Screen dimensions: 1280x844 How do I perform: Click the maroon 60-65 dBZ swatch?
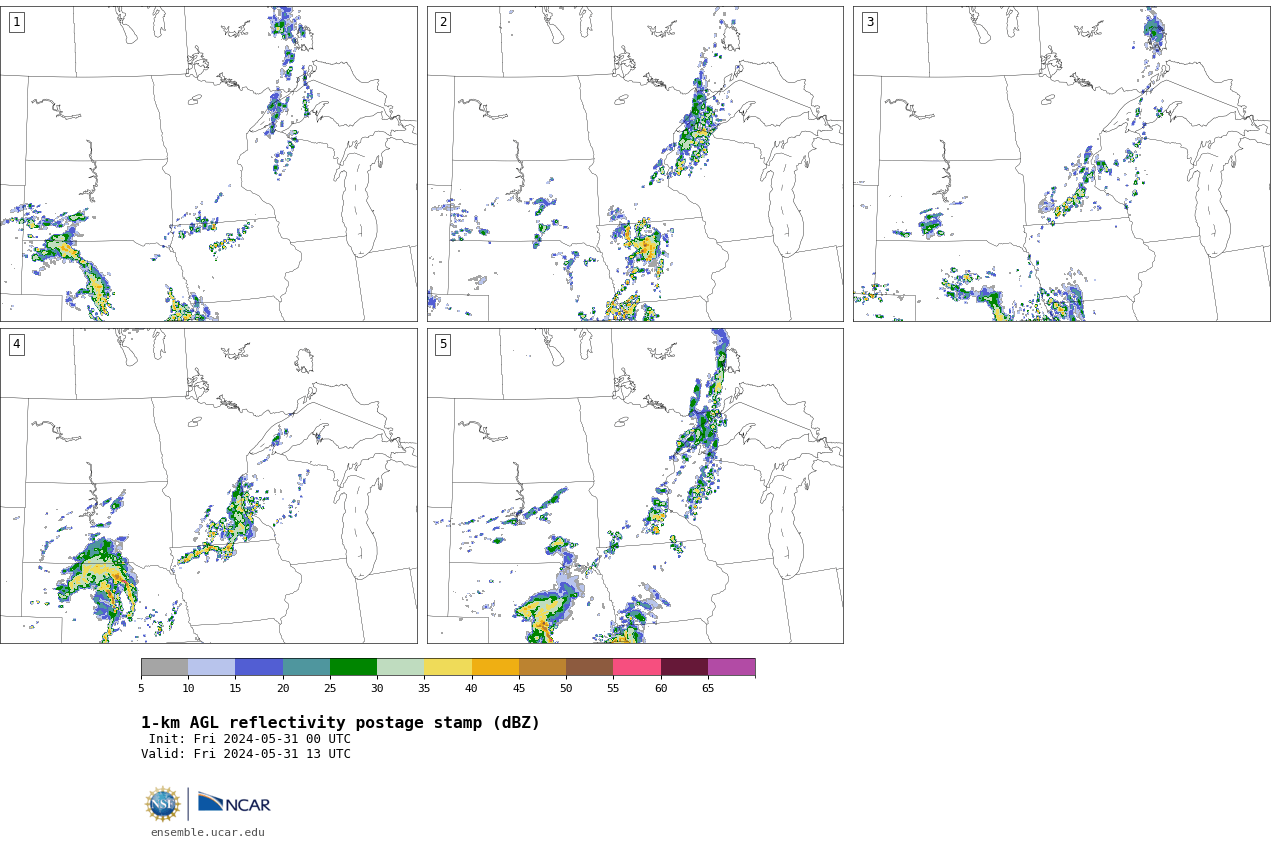(684, 667)
